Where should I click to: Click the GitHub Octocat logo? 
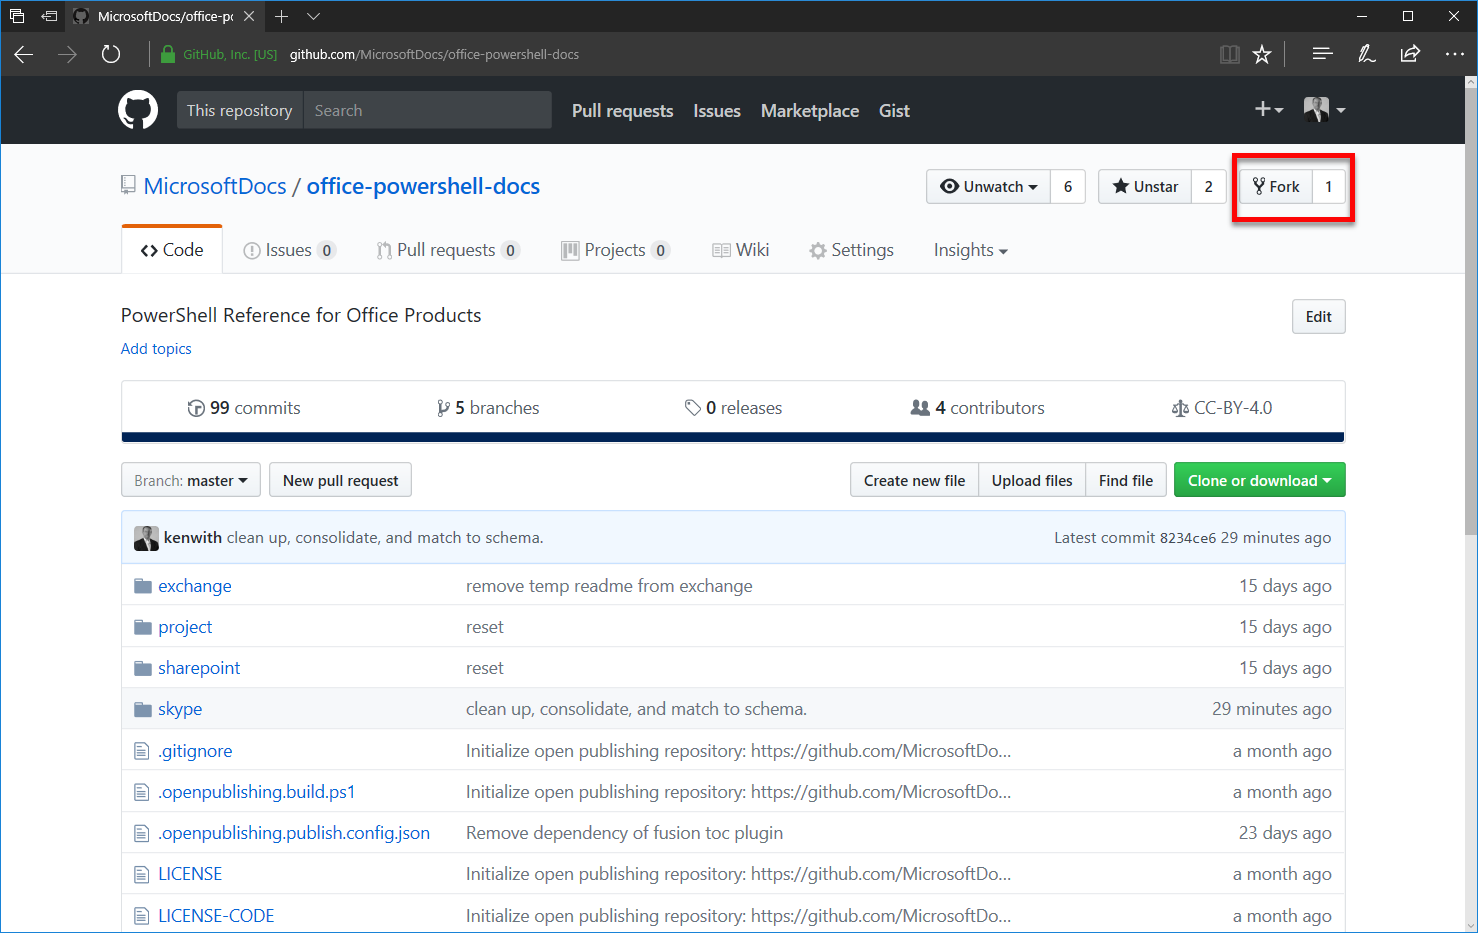(x=138, y=110)
